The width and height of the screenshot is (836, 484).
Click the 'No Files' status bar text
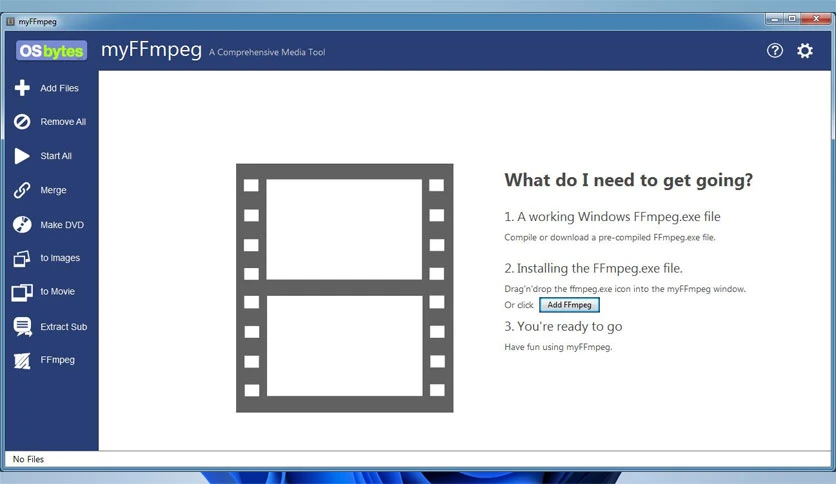(28, 459)
